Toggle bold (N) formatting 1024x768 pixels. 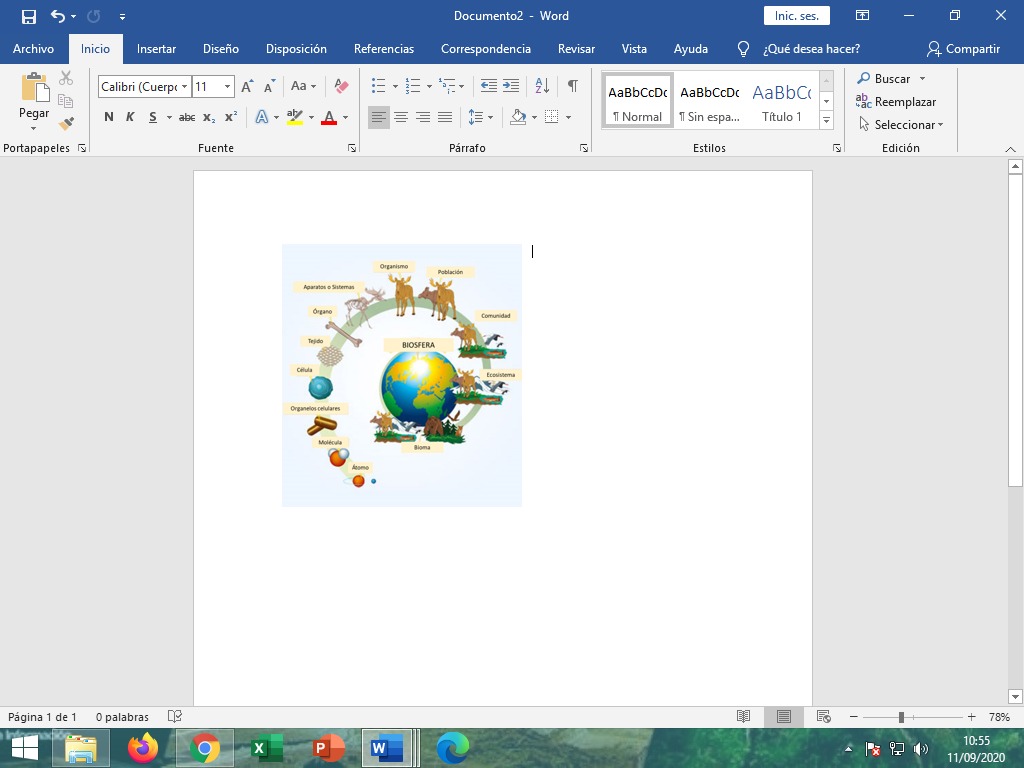coord(109,117)
